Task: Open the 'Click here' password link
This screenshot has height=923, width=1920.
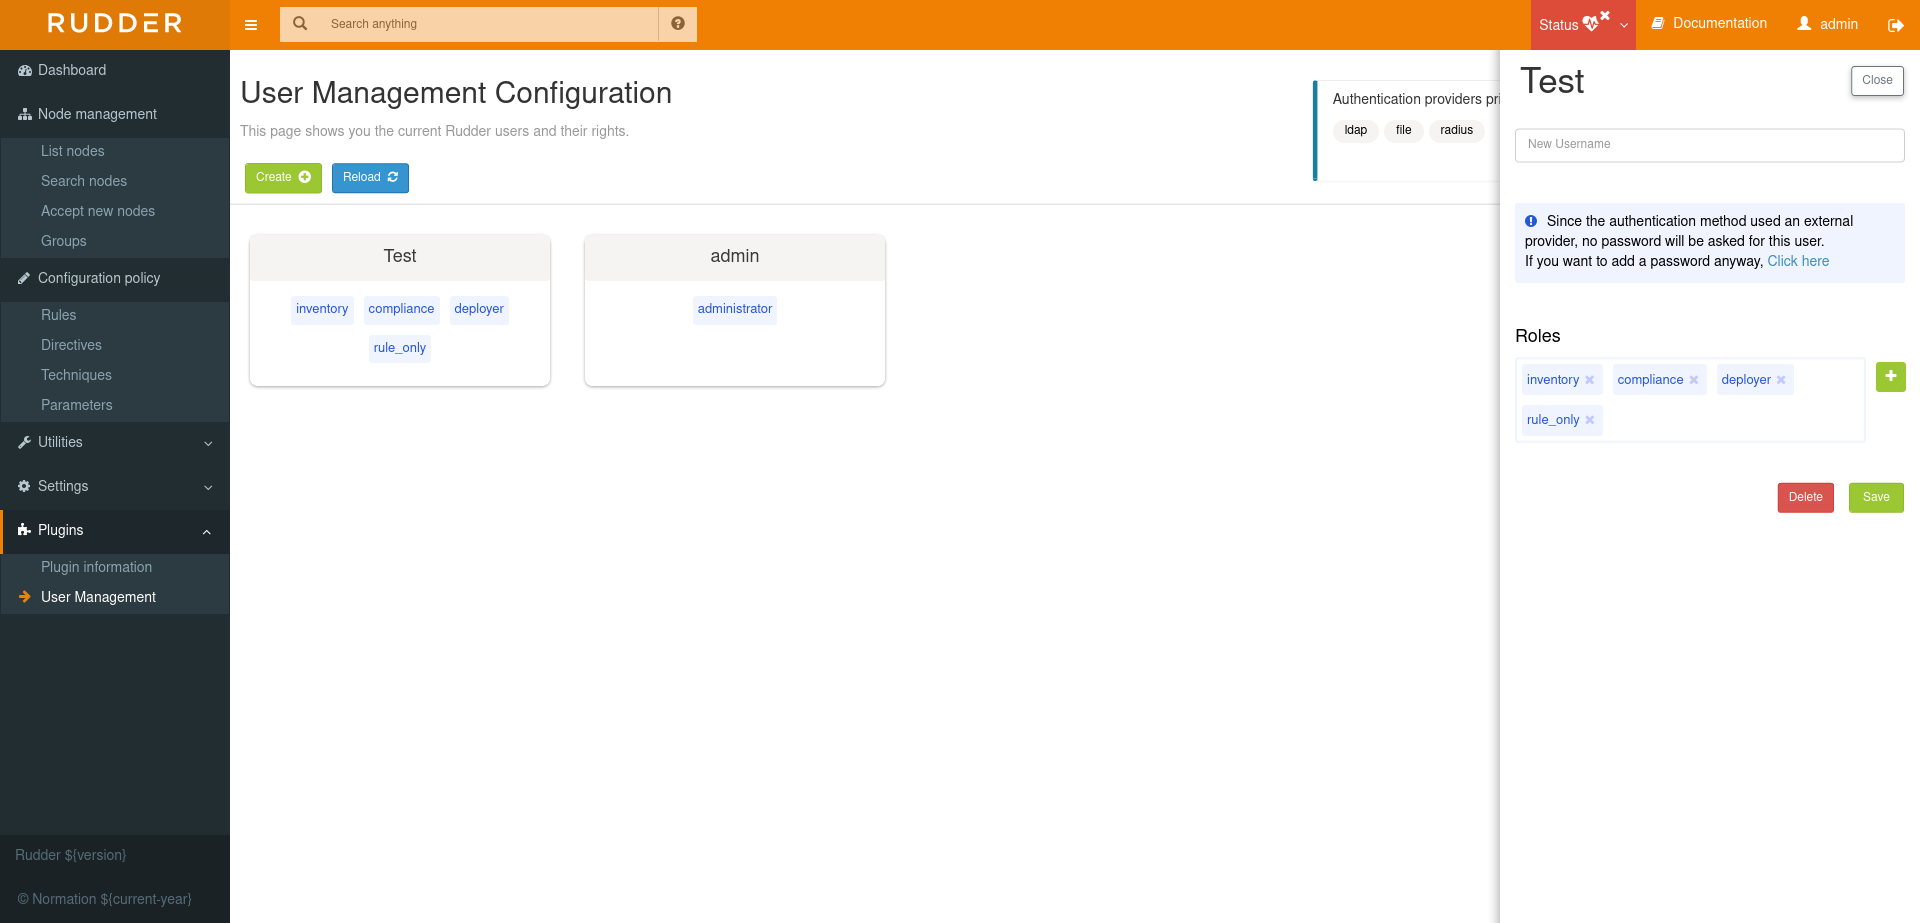Action: [1798, 261]
